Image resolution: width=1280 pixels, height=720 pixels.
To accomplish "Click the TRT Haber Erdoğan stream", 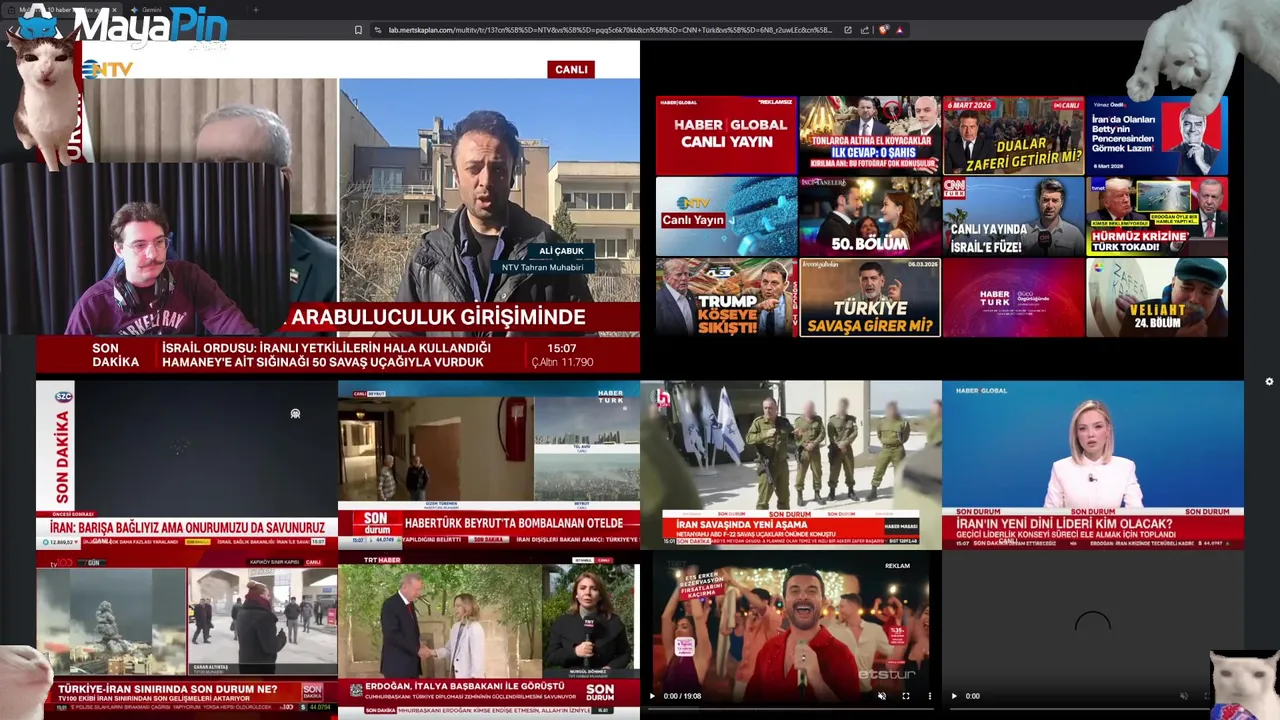I will point(489,636).
